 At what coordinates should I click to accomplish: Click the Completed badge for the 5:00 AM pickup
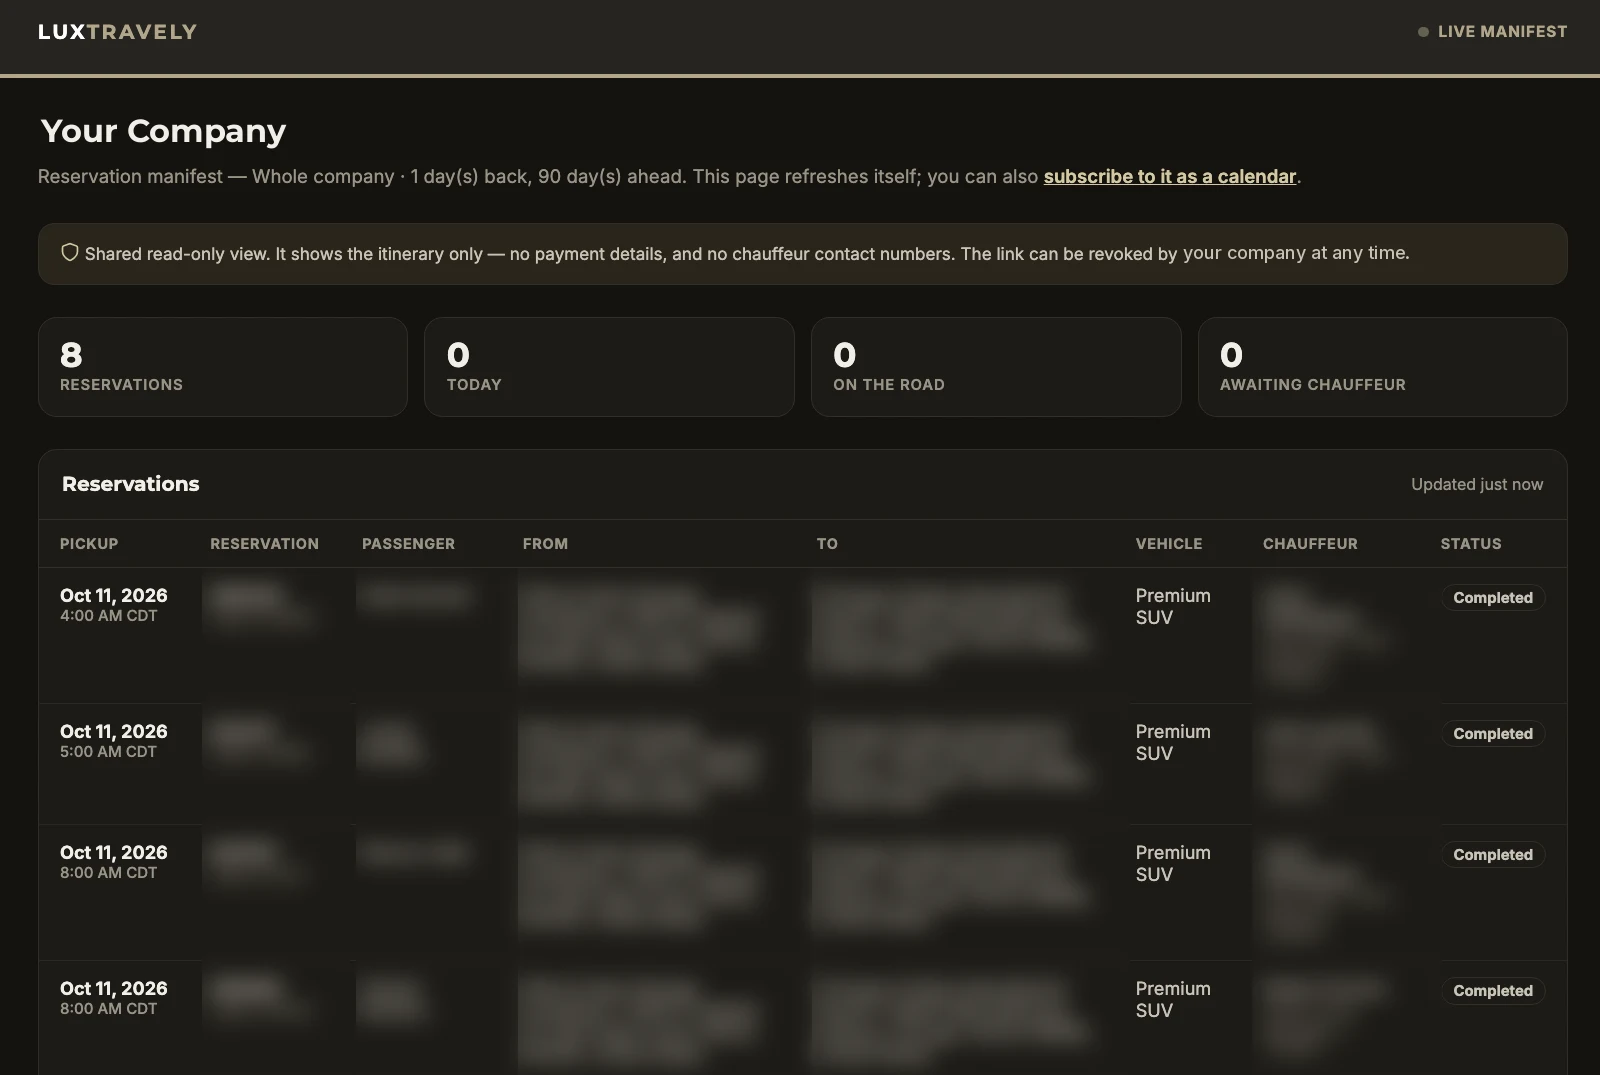pos(1493,734)
